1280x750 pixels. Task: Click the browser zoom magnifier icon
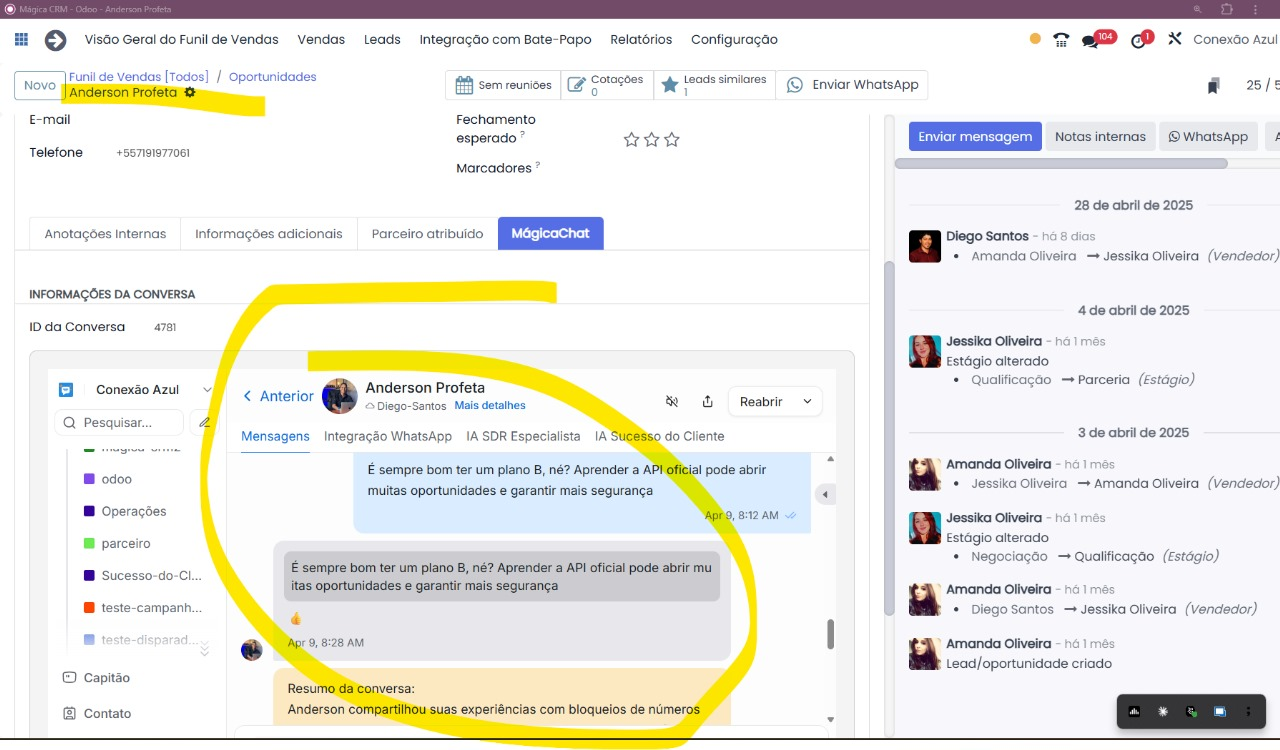coord(1197,9)
